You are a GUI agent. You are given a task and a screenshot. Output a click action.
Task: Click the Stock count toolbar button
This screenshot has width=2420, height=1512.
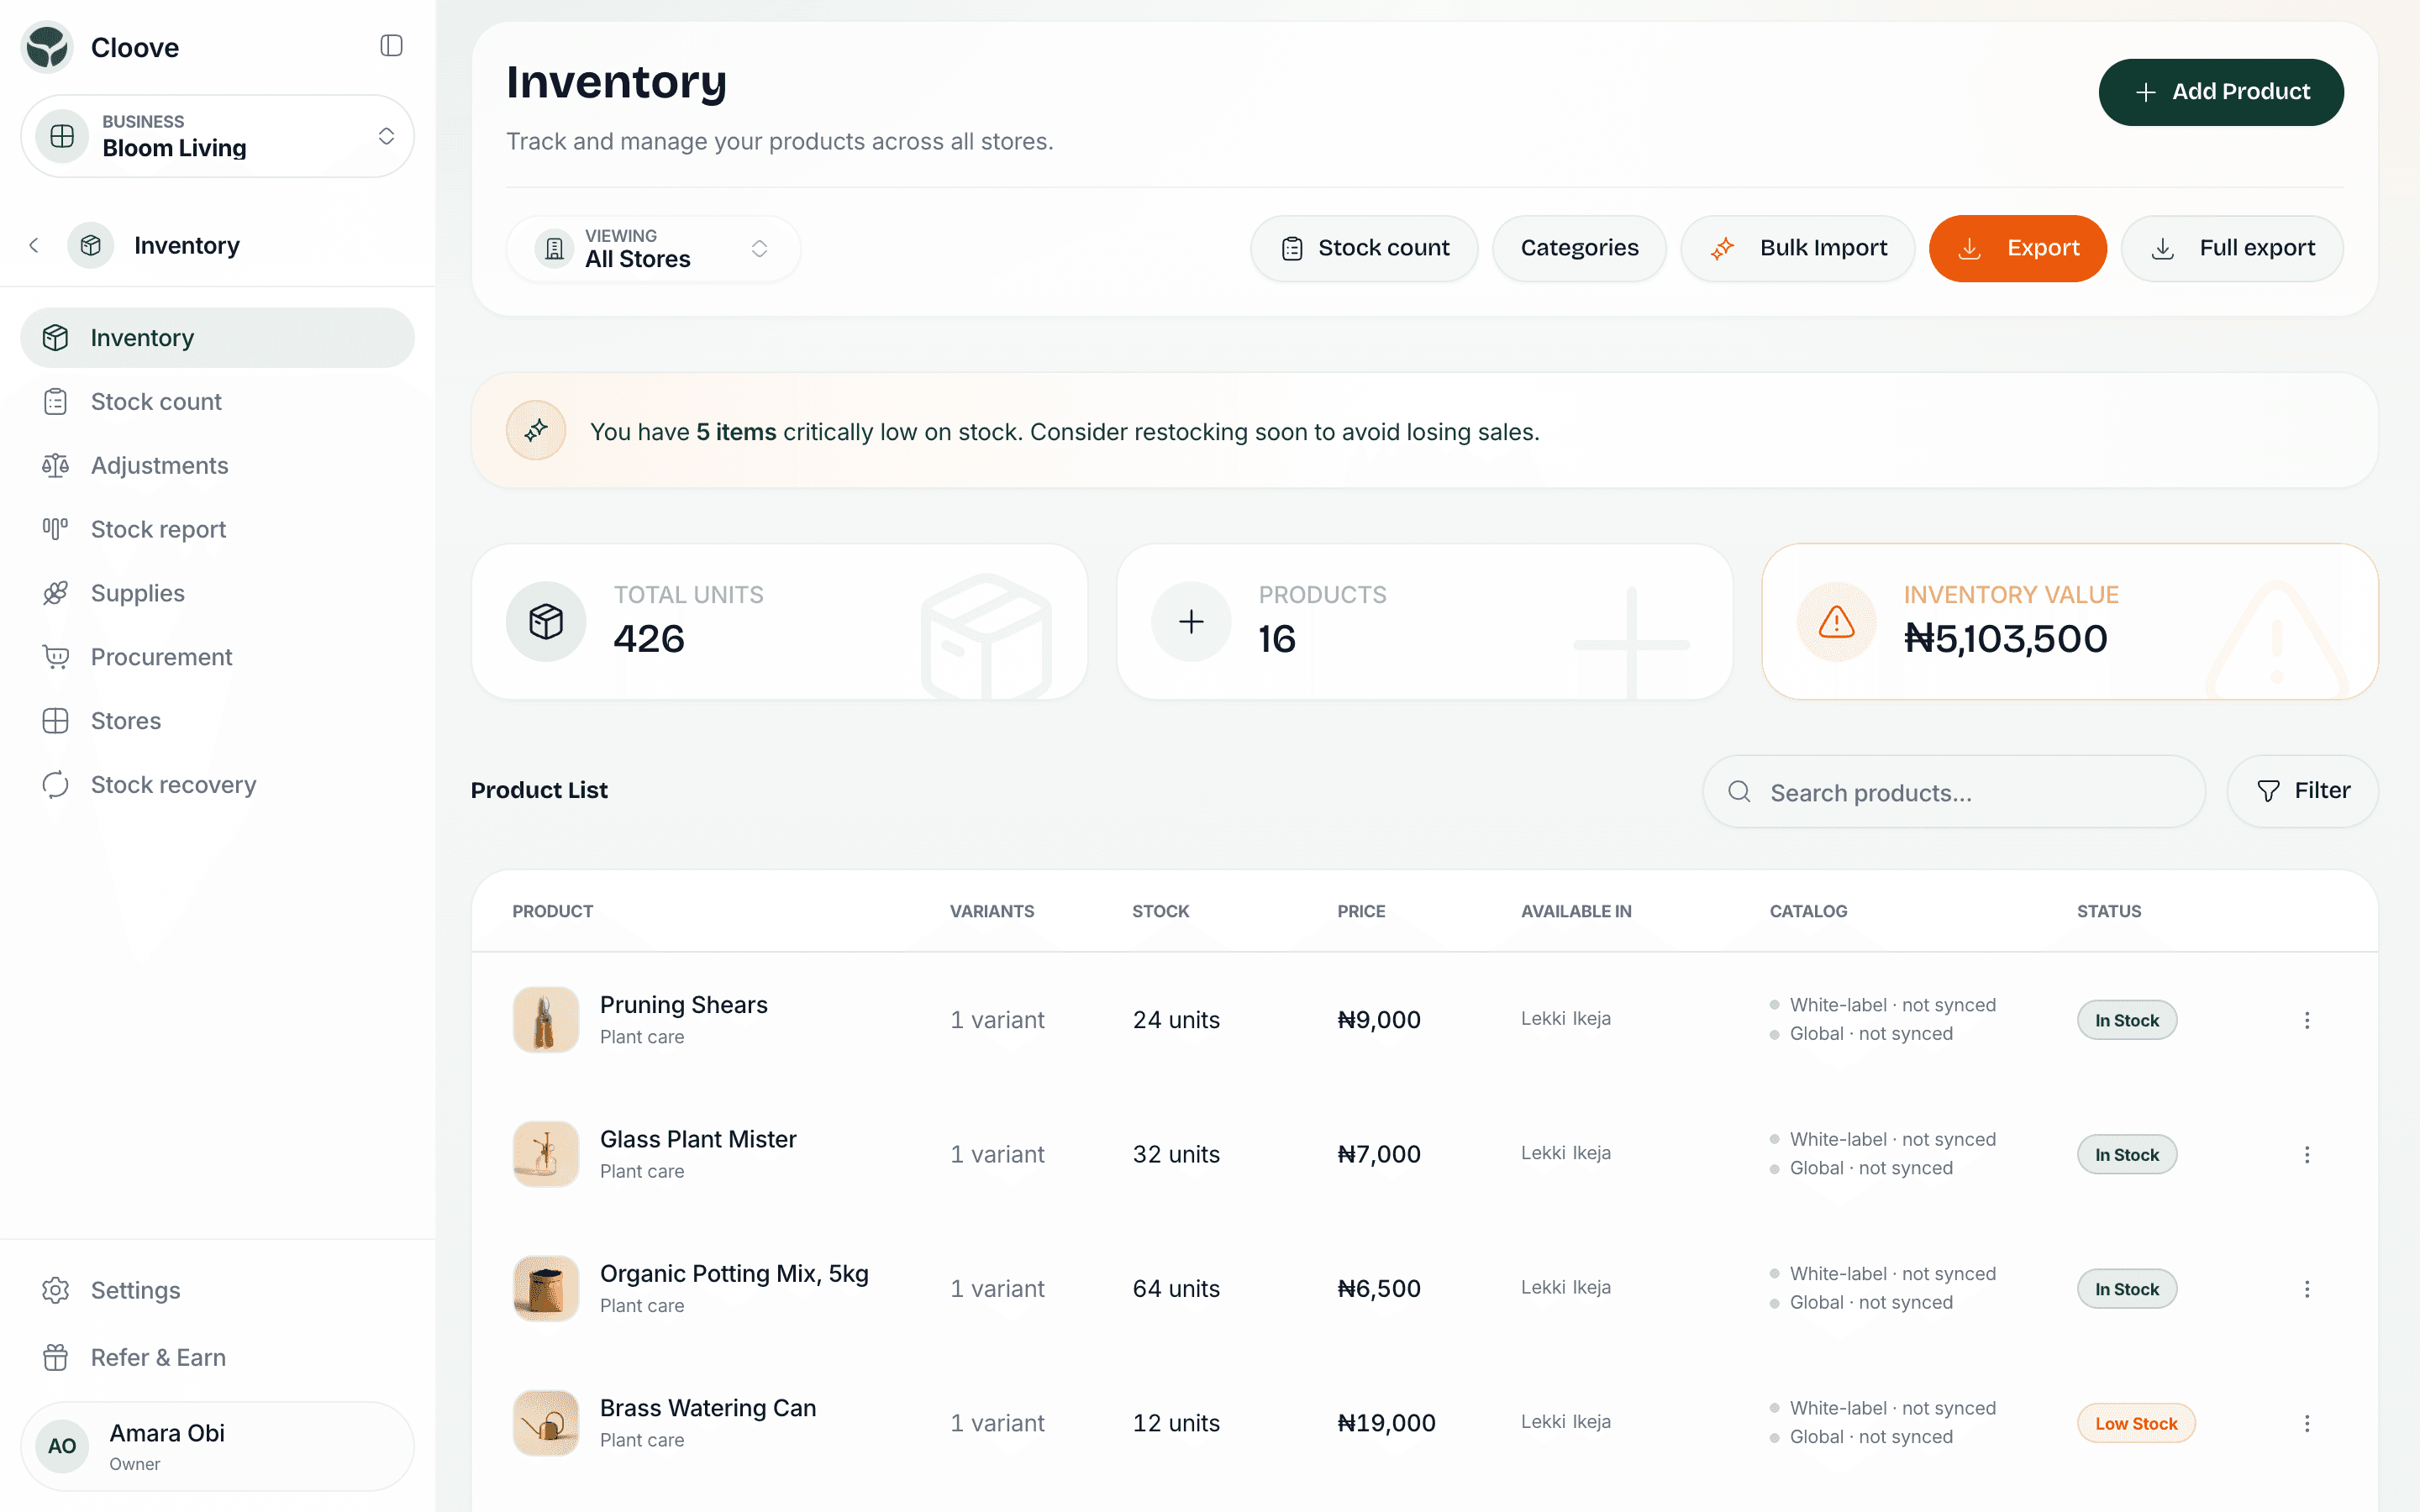(1364, 248)
